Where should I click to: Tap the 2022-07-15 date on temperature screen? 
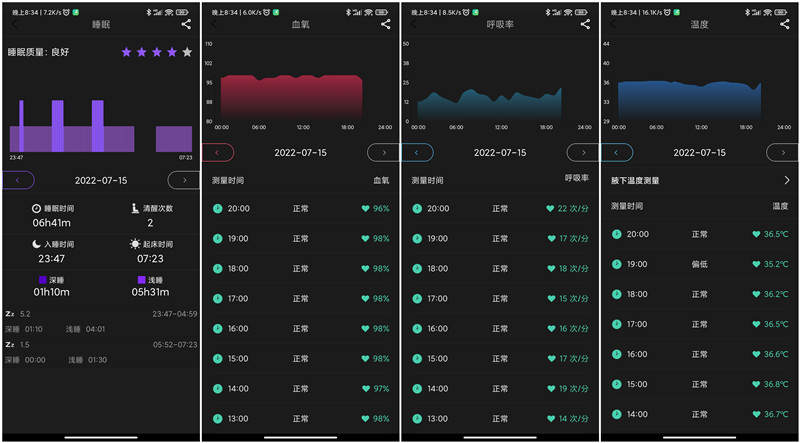tap(699, 153)
